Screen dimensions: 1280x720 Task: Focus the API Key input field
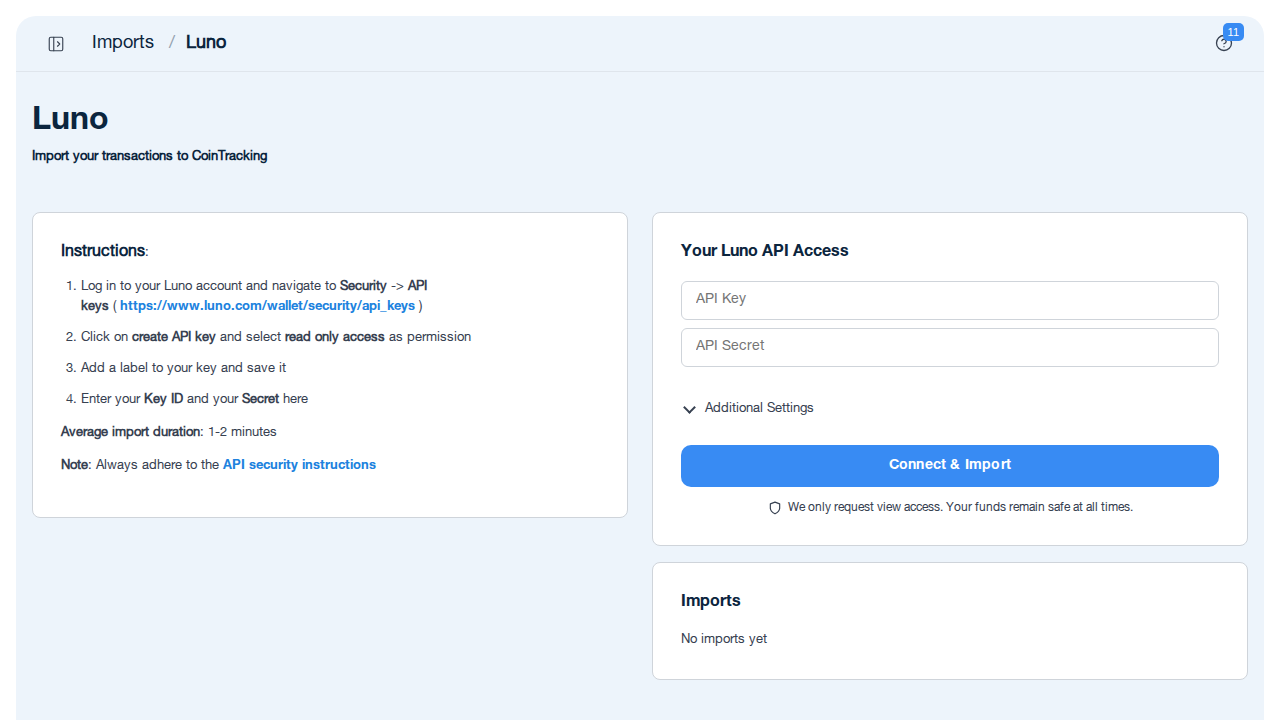pos(950,300)
